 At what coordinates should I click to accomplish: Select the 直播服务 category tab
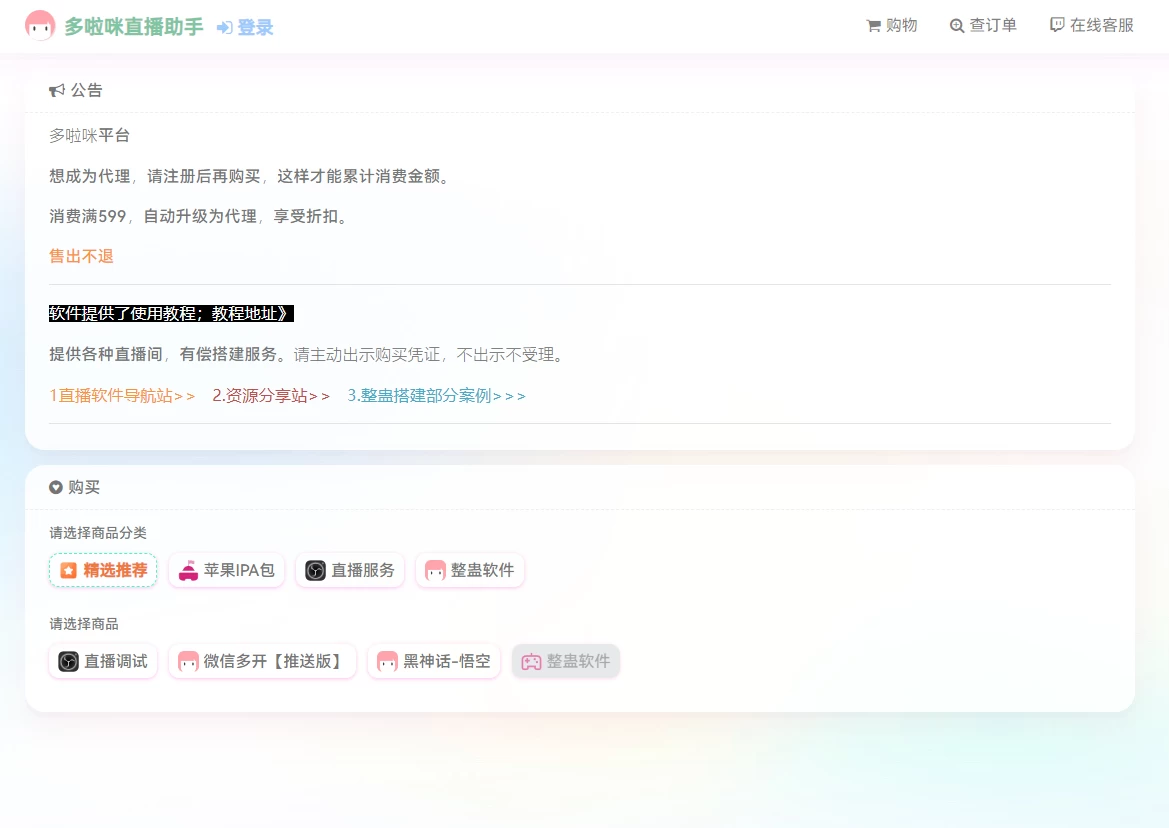coord(350,570)
